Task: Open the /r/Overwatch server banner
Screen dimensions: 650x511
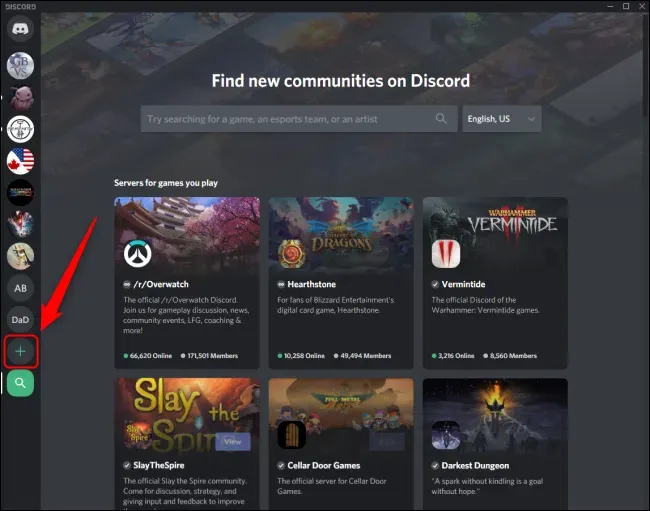Action: [187, 235]
